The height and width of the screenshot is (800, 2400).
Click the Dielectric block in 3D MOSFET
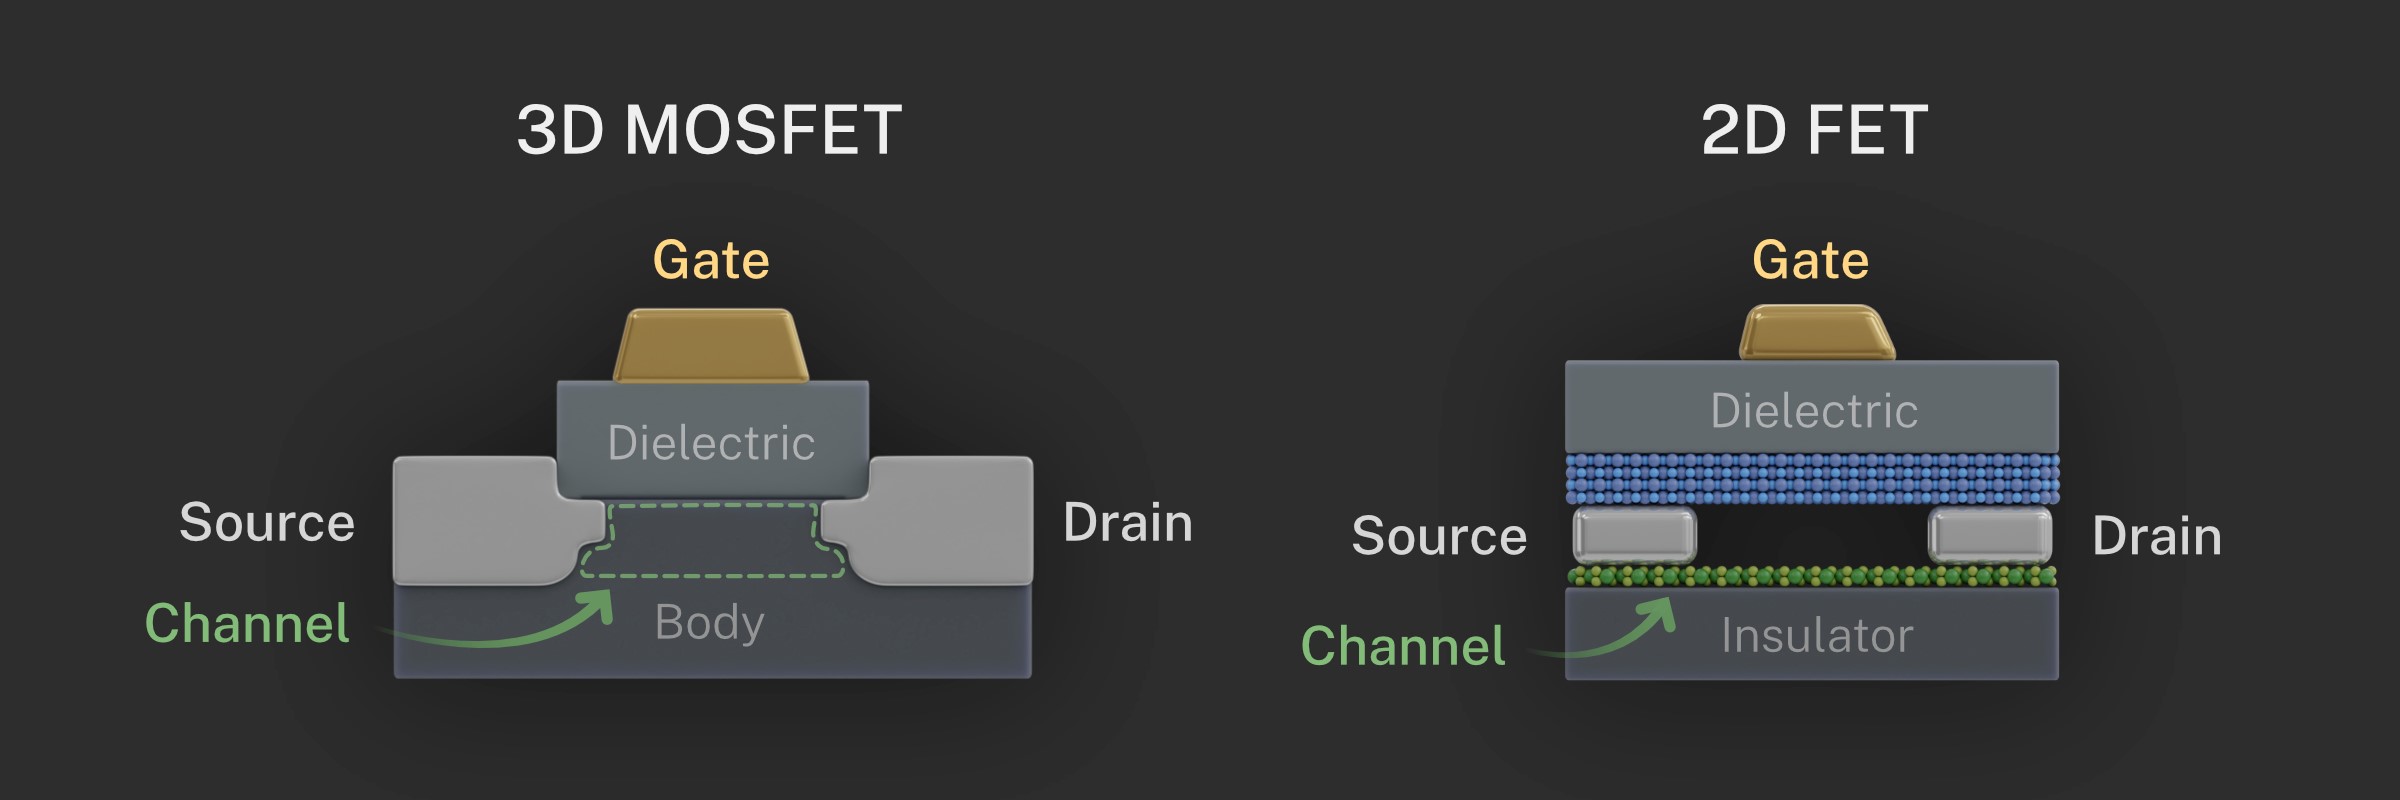click(712, 438)
